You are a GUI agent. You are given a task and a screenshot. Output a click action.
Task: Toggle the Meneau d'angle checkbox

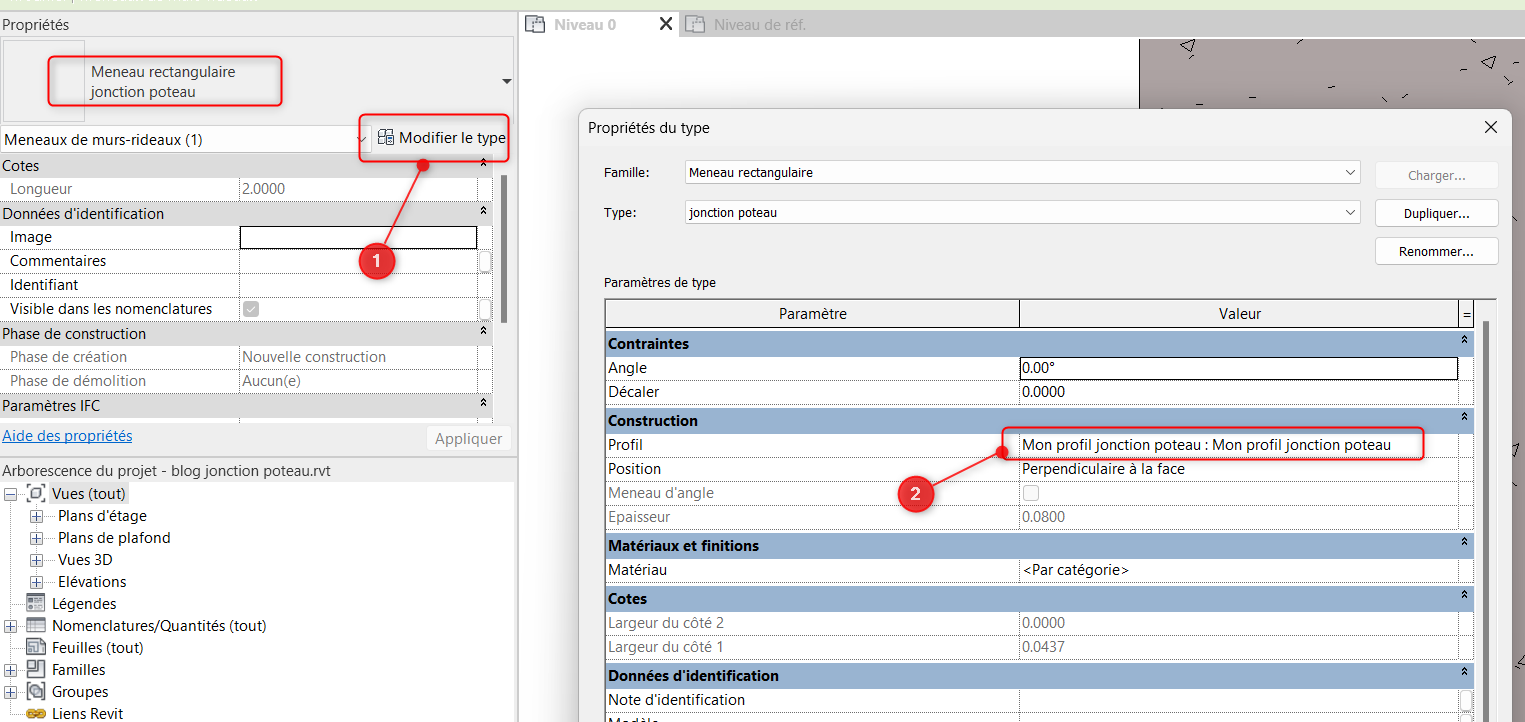click(1030, 492)
